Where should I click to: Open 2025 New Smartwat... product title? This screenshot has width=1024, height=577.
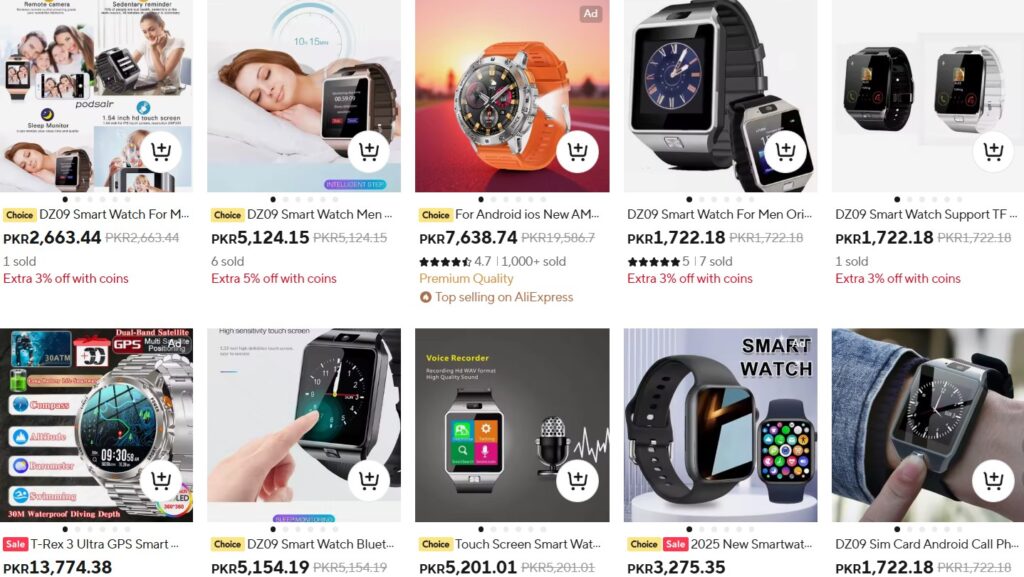click(x=752, y=544)
